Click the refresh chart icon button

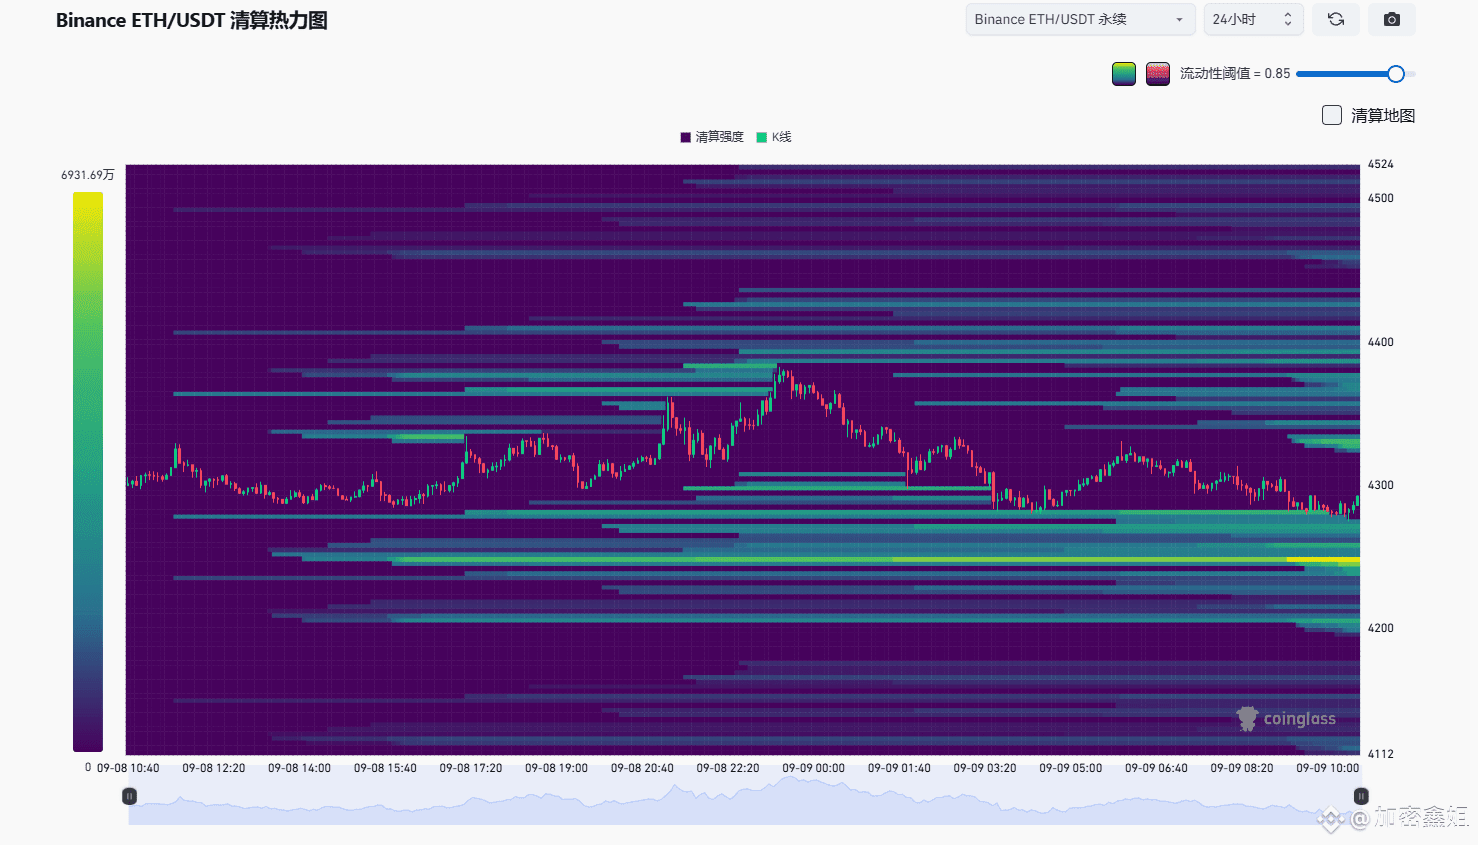[1336, 19]
